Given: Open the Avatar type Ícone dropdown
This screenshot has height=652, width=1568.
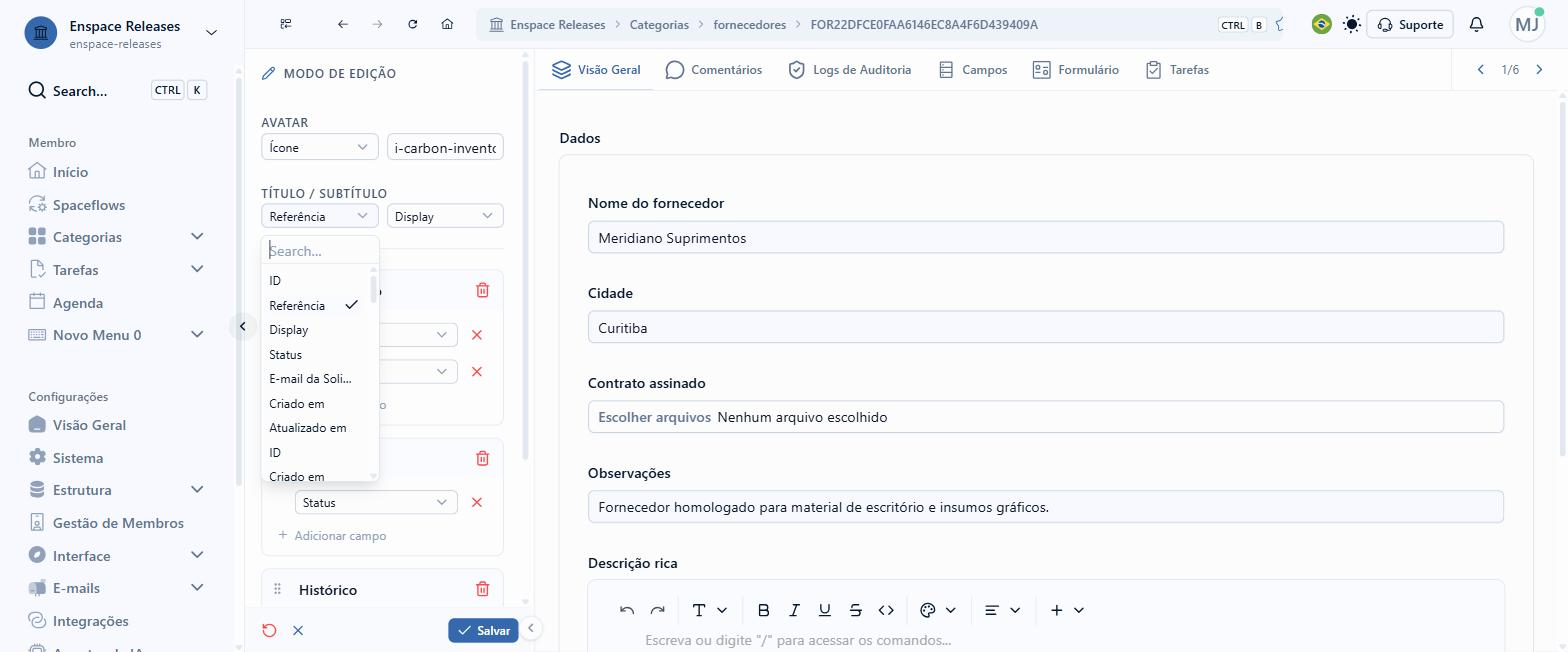Looking at the screenshot, I should click(320, 147).
